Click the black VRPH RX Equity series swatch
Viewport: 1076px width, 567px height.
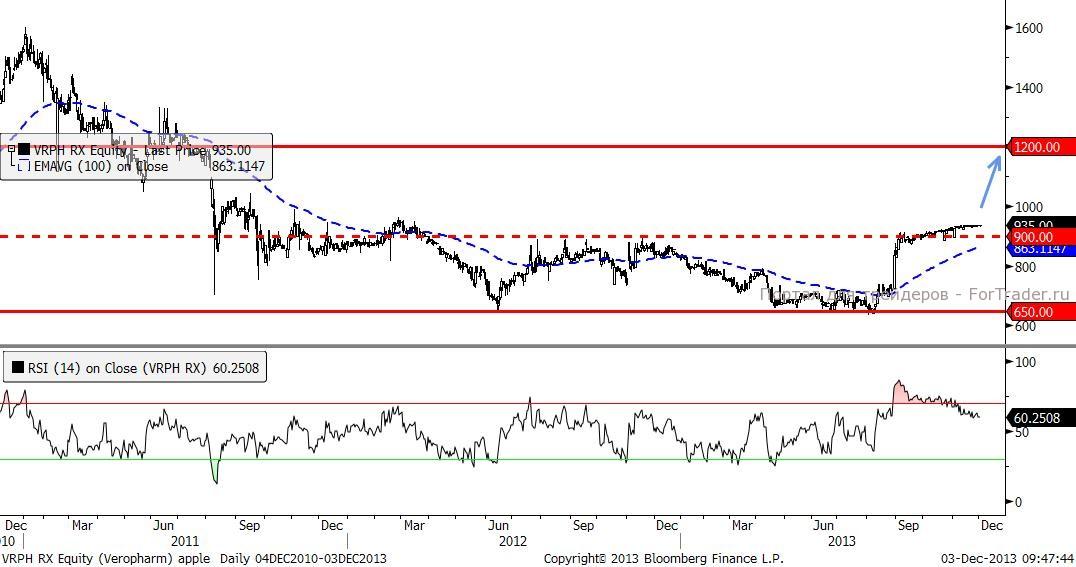24,150
